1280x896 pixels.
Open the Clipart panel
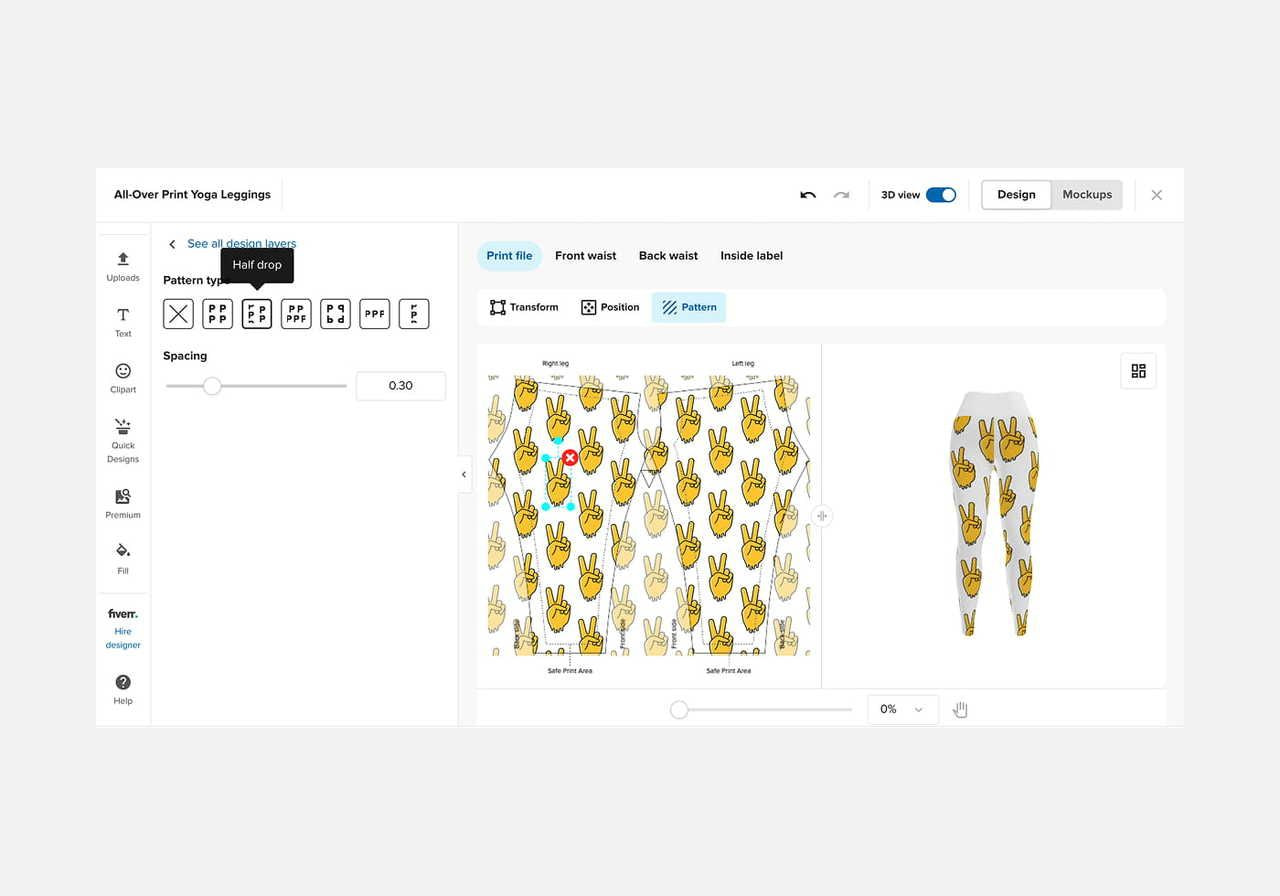[x=122, y=377]
